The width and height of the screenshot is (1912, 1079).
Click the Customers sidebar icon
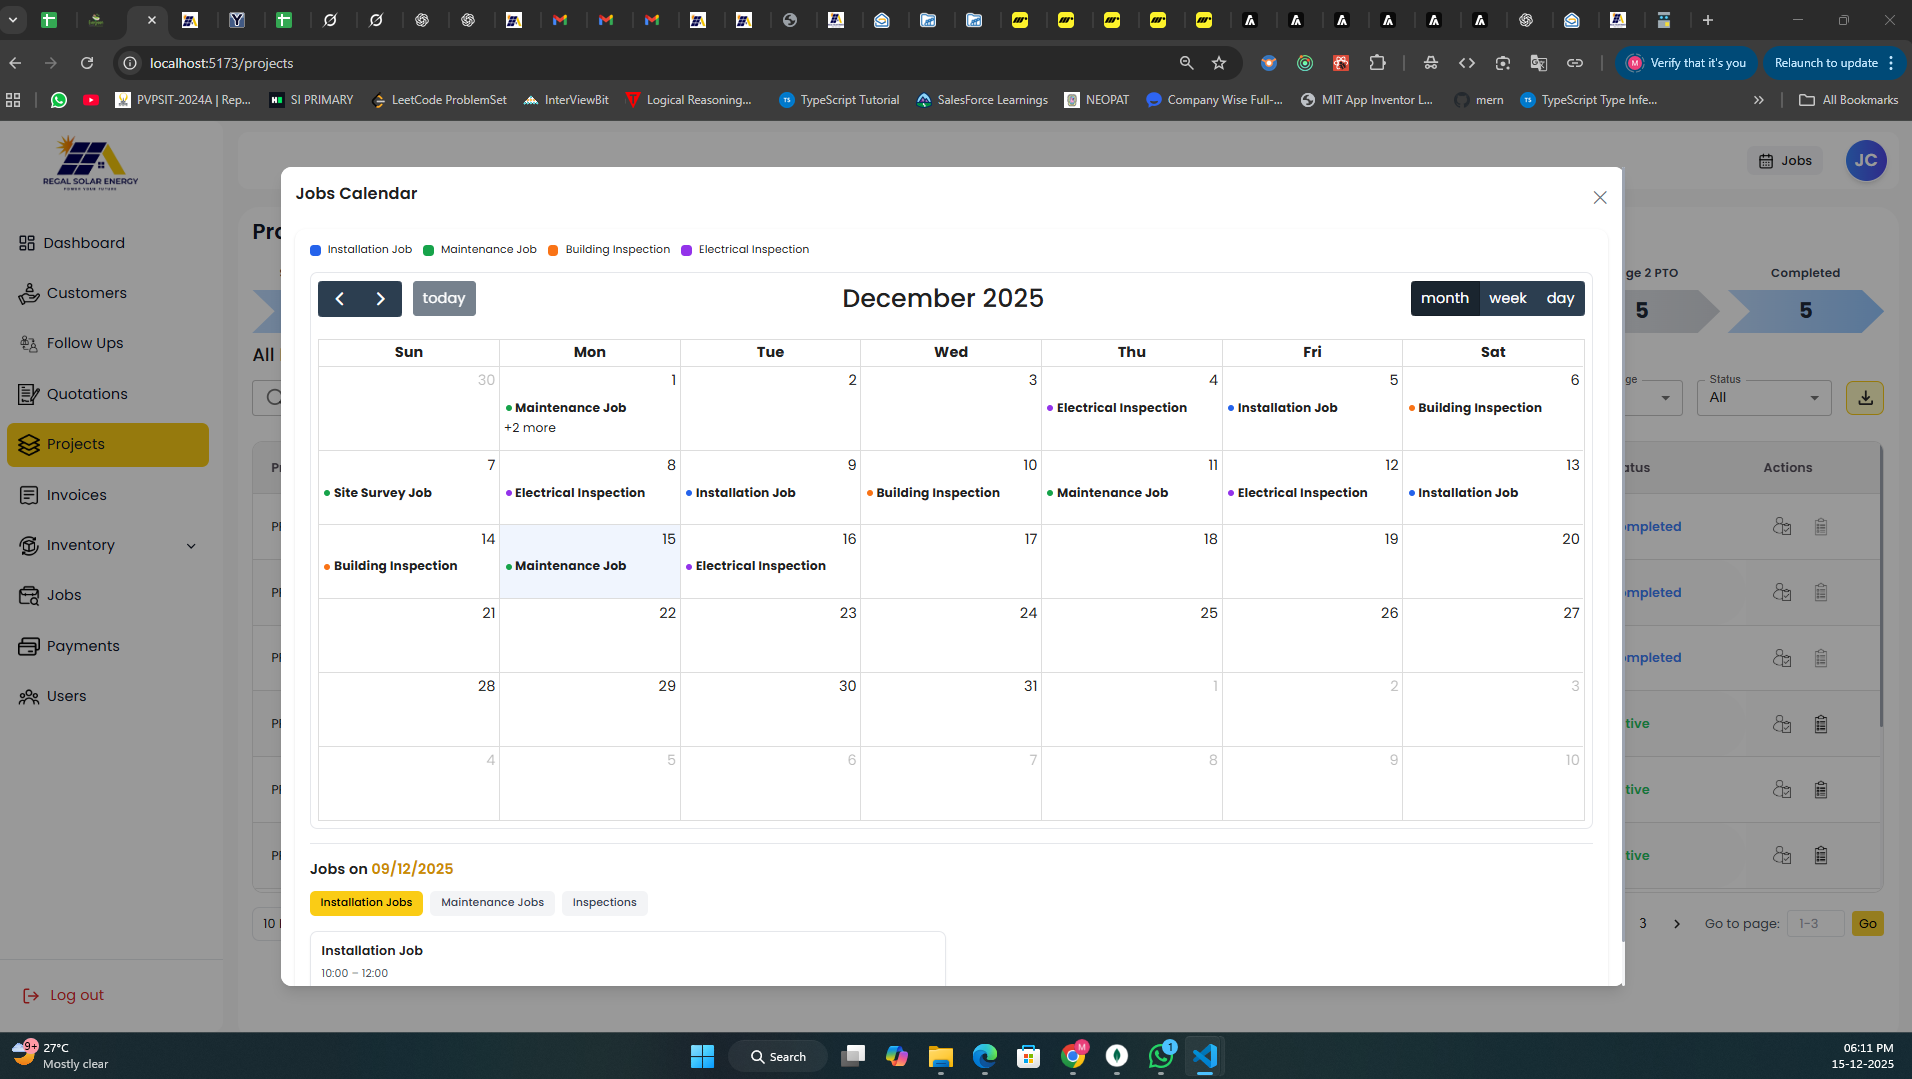(28, 294)
